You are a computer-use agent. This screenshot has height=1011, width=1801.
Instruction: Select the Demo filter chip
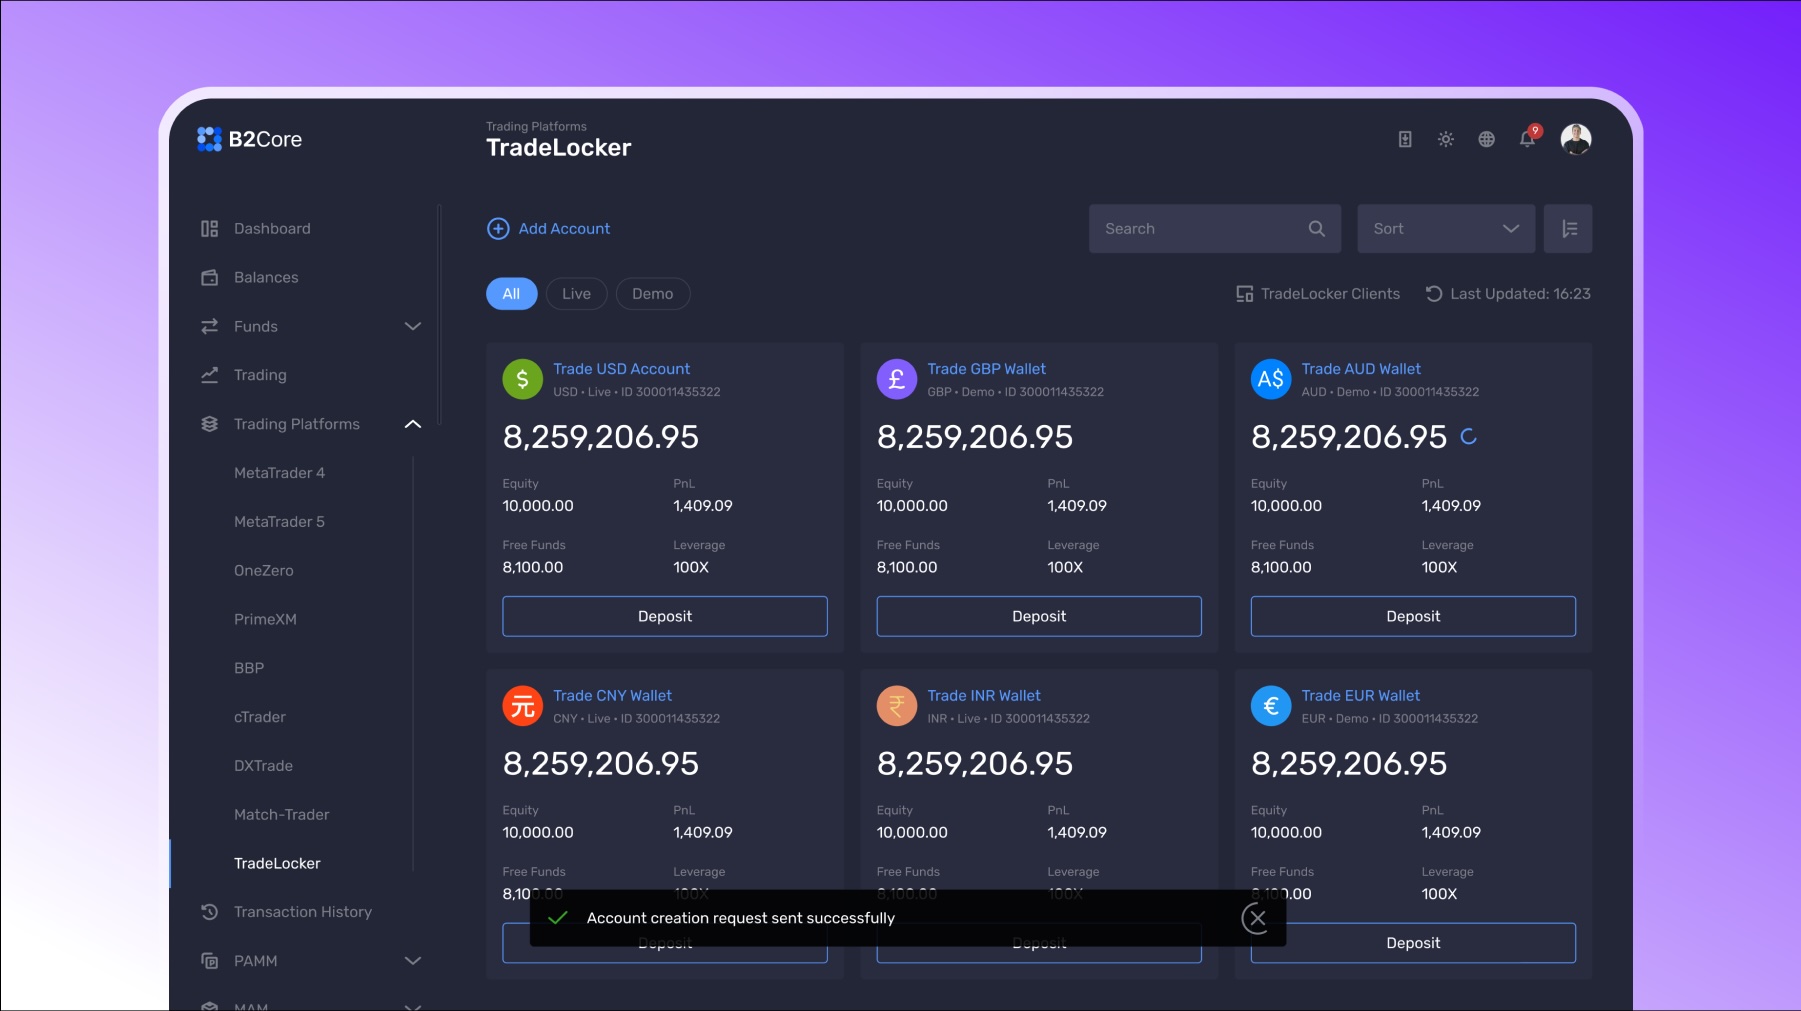652,294
